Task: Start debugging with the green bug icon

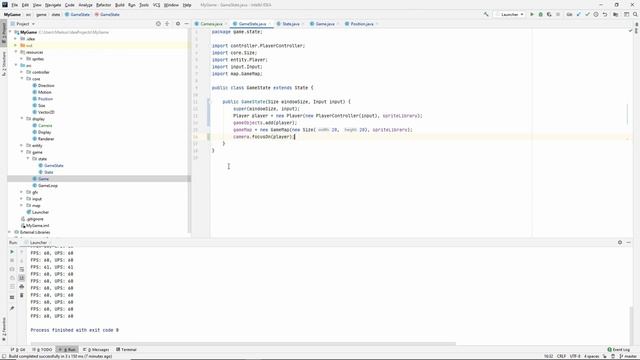Action: point(540,14)
